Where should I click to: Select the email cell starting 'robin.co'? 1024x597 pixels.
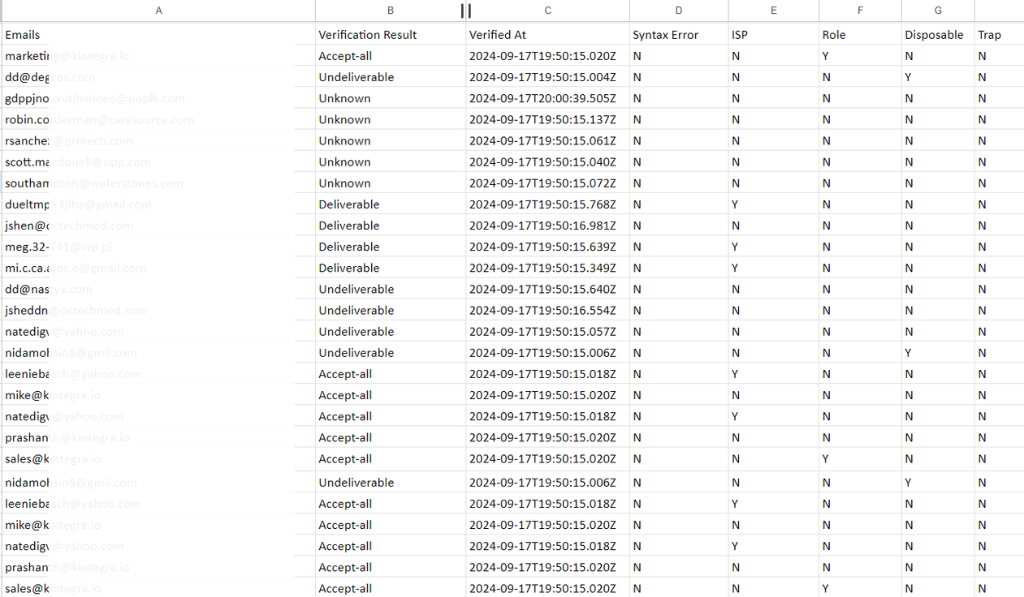(158, 120)
